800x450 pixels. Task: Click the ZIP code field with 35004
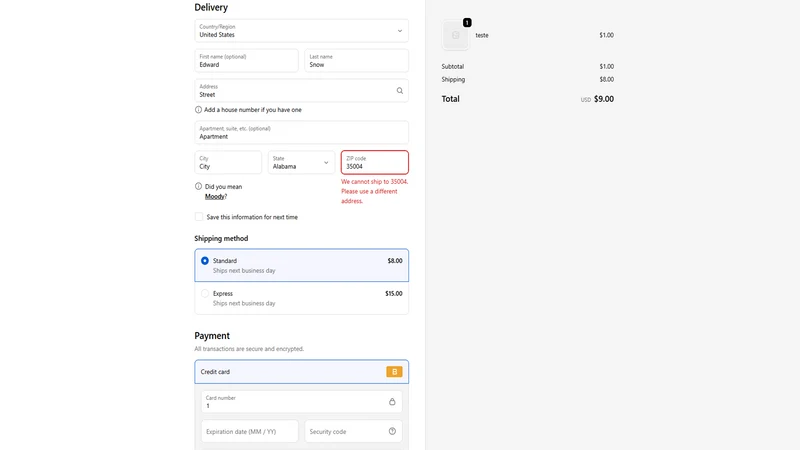point(375,162)
